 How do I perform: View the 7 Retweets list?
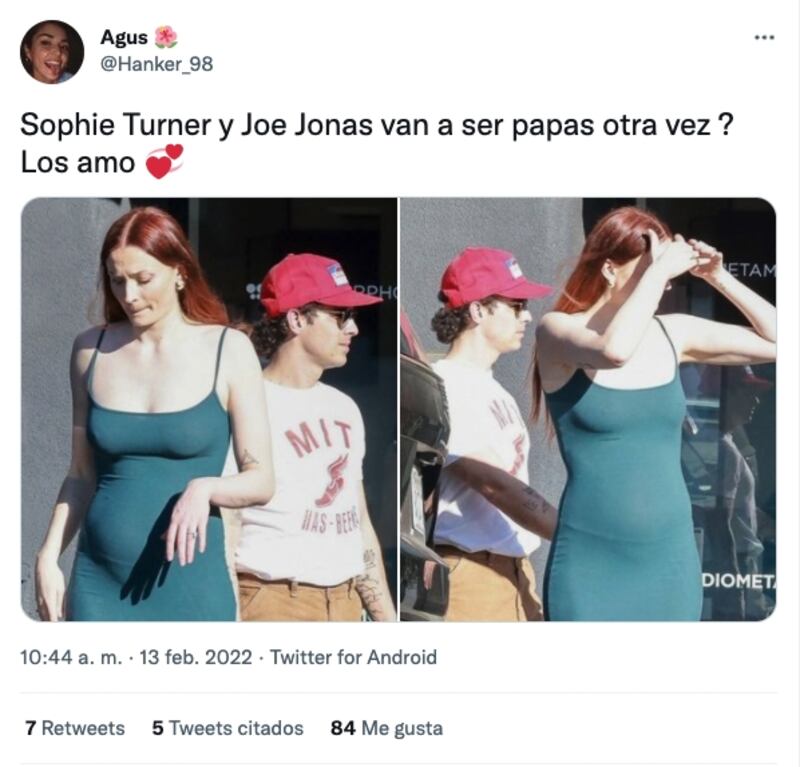75,728
